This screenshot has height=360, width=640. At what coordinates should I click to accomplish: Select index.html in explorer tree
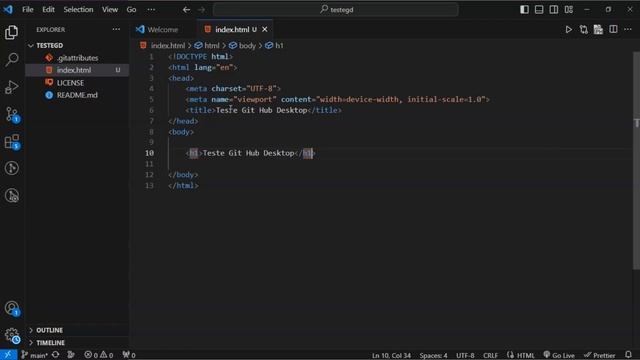(74, 70)
